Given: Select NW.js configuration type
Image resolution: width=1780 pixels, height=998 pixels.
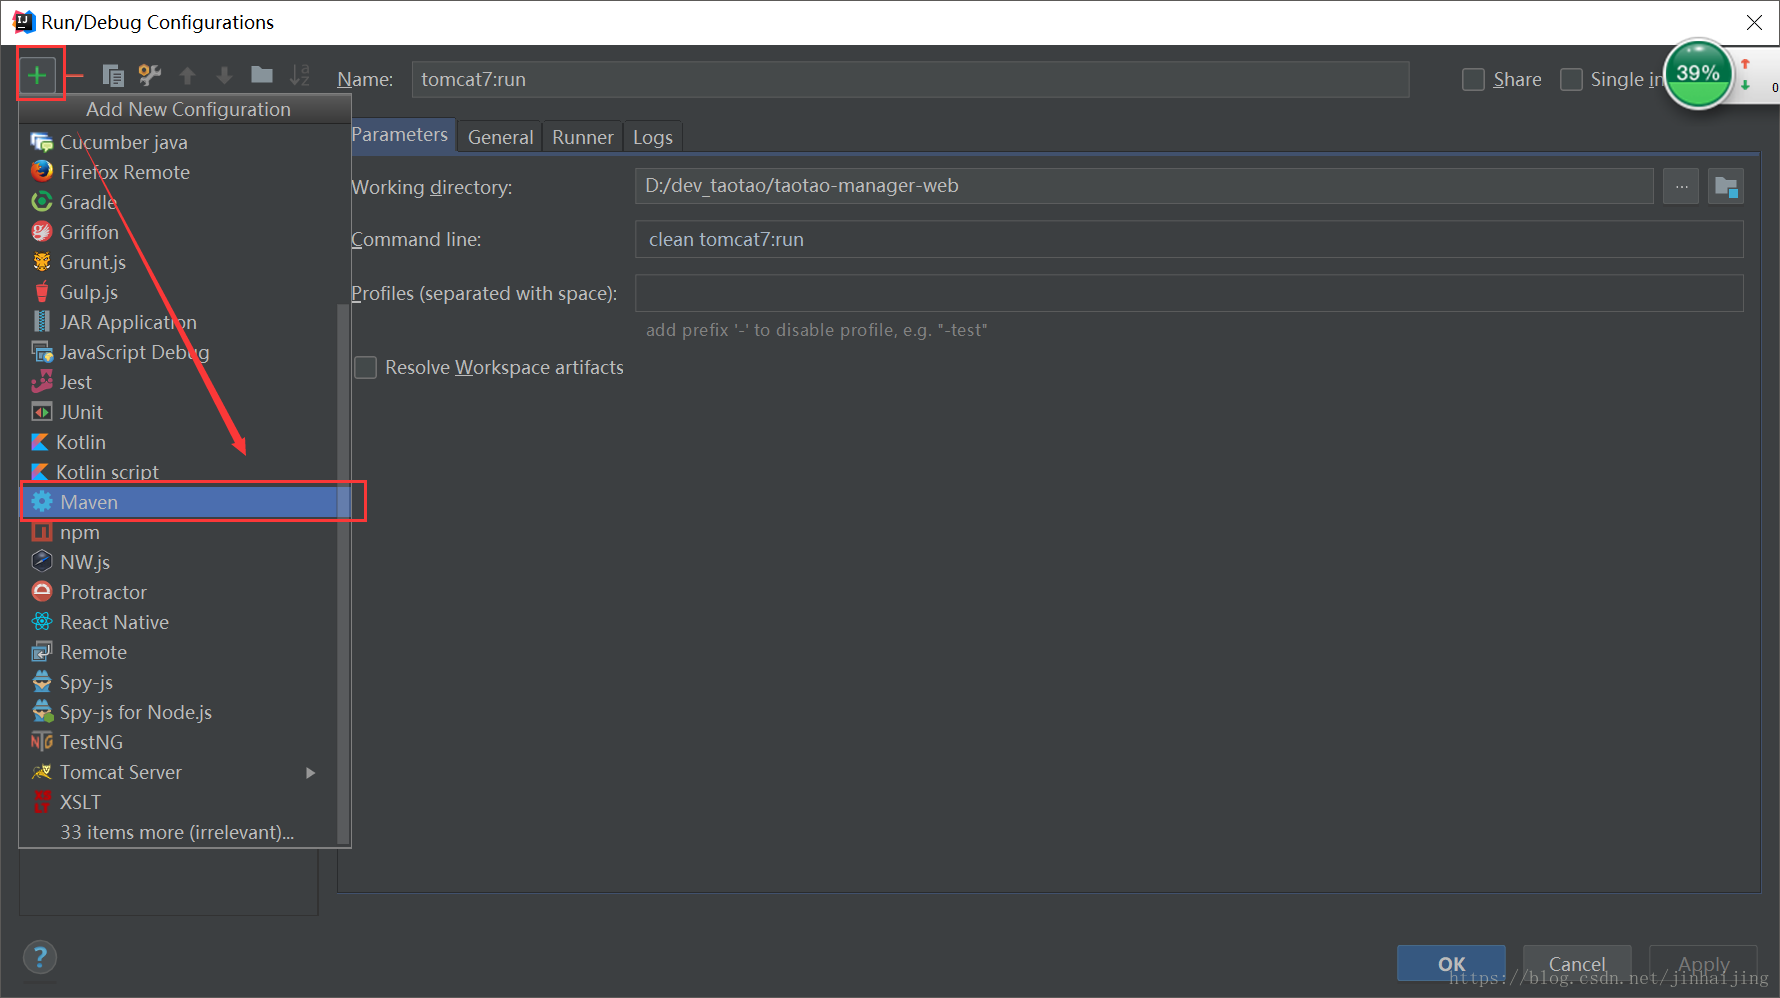Looking at the screenshot, I should (x=180, y=562).
